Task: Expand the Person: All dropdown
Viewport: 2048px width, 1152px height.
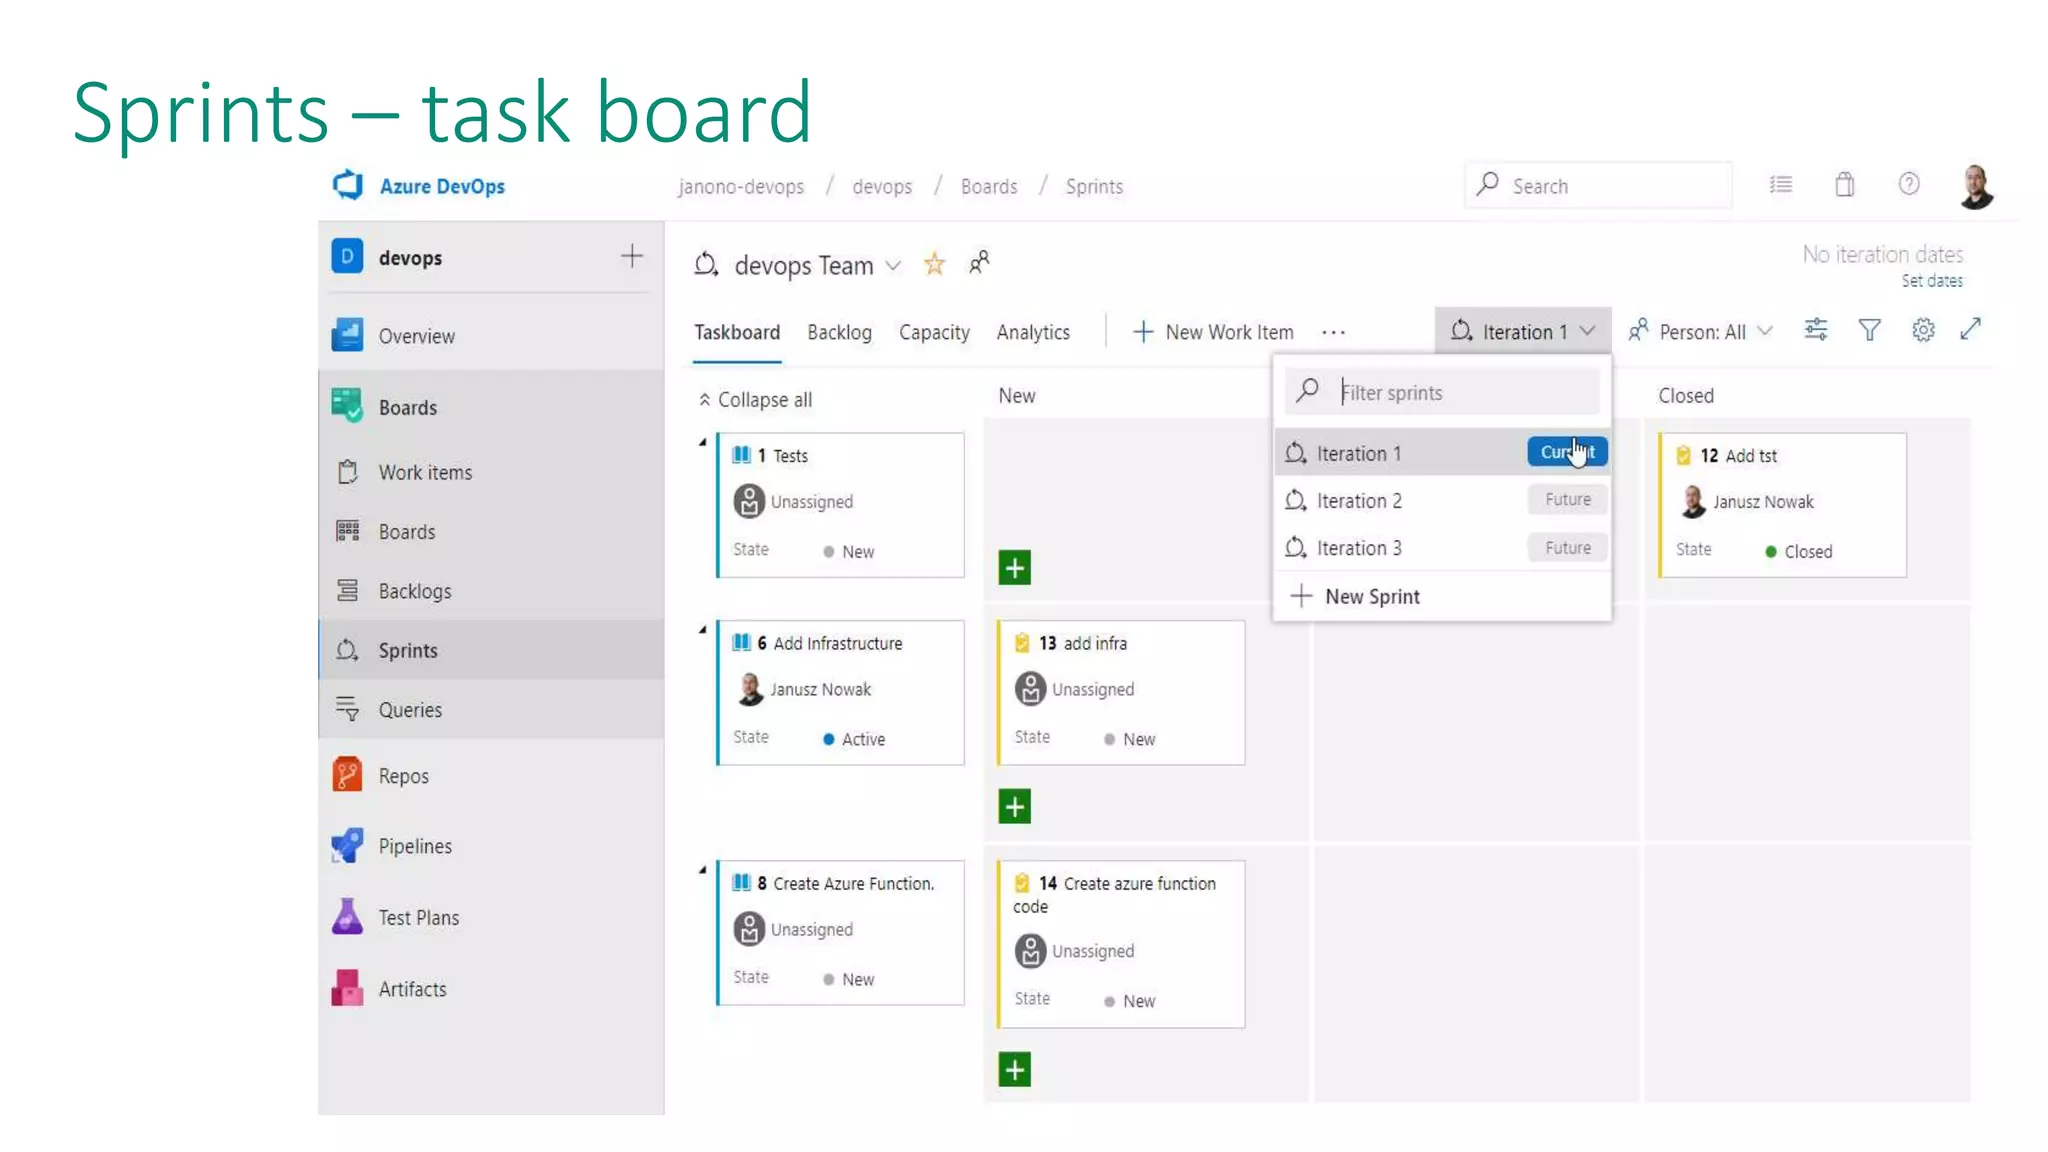Action: tap(1701, 332)
